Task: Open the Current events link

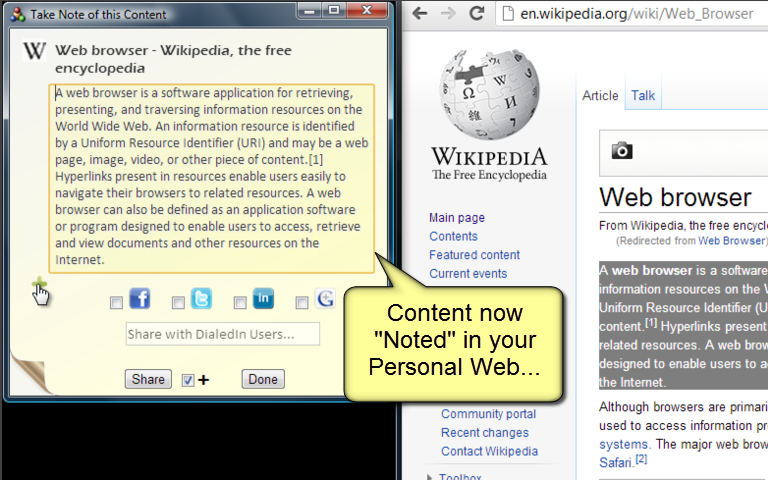Action: coord(468,273)
